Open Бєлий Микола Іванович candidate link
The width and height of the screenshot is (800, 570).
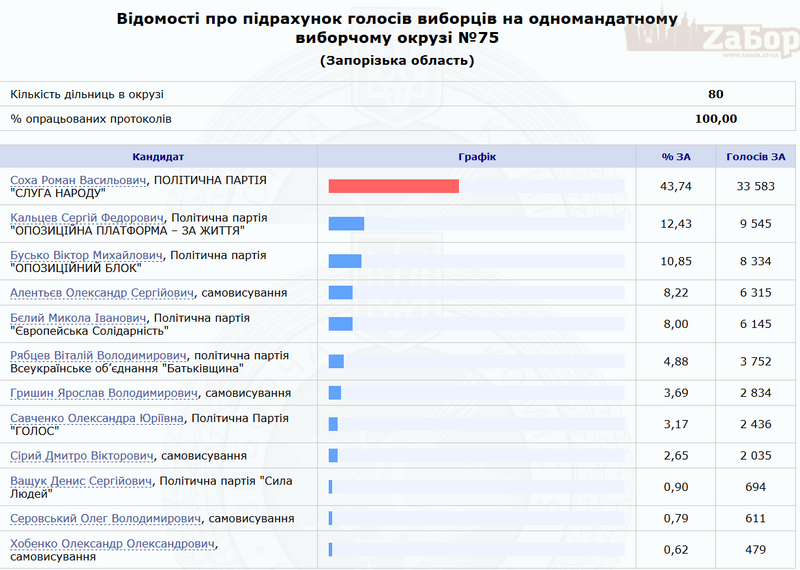(x=79, y=318)
